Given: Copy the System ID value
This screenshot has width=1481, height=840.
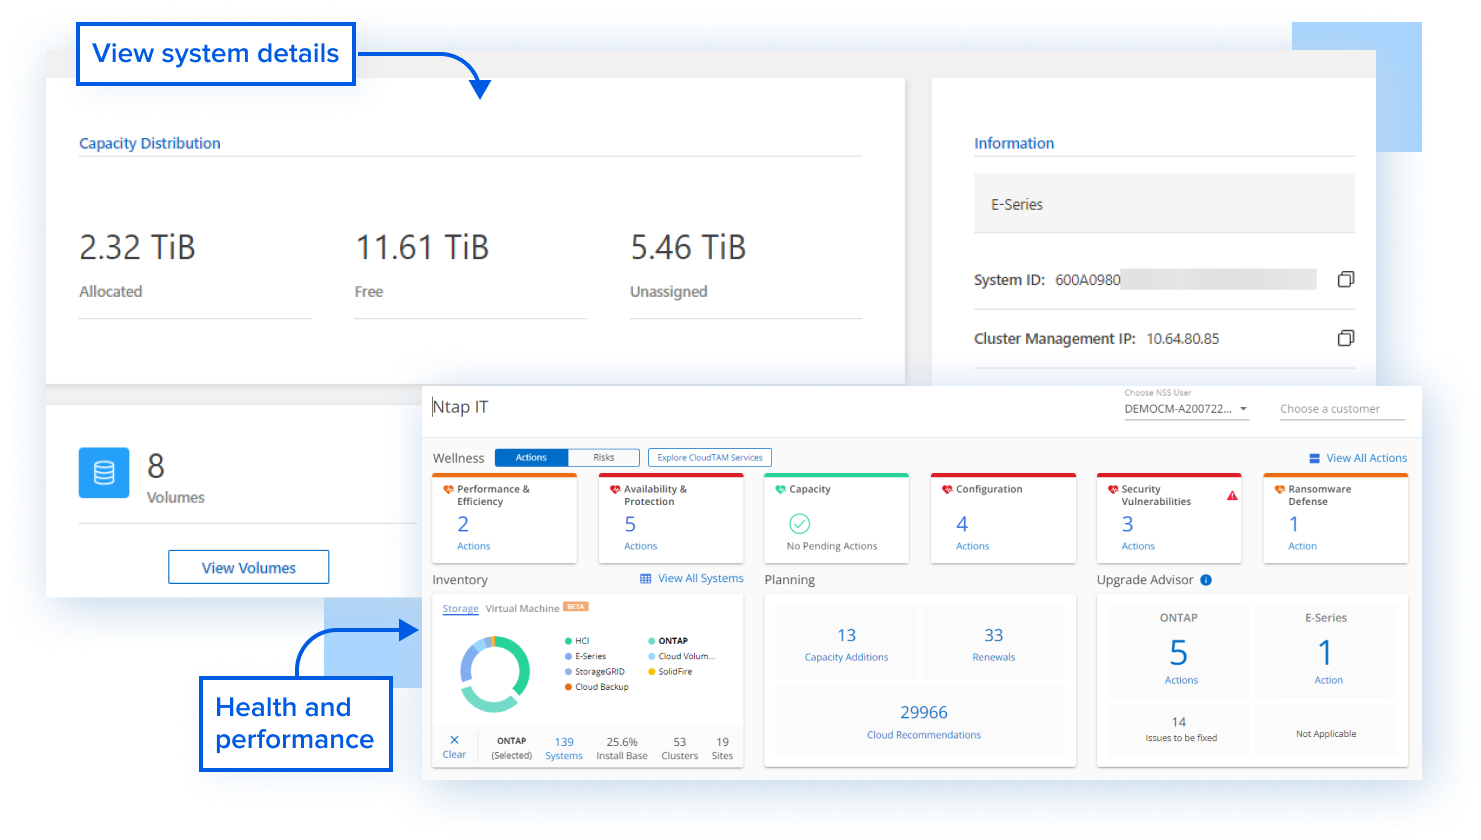Looking at the screenshot, I should 1345,279.
